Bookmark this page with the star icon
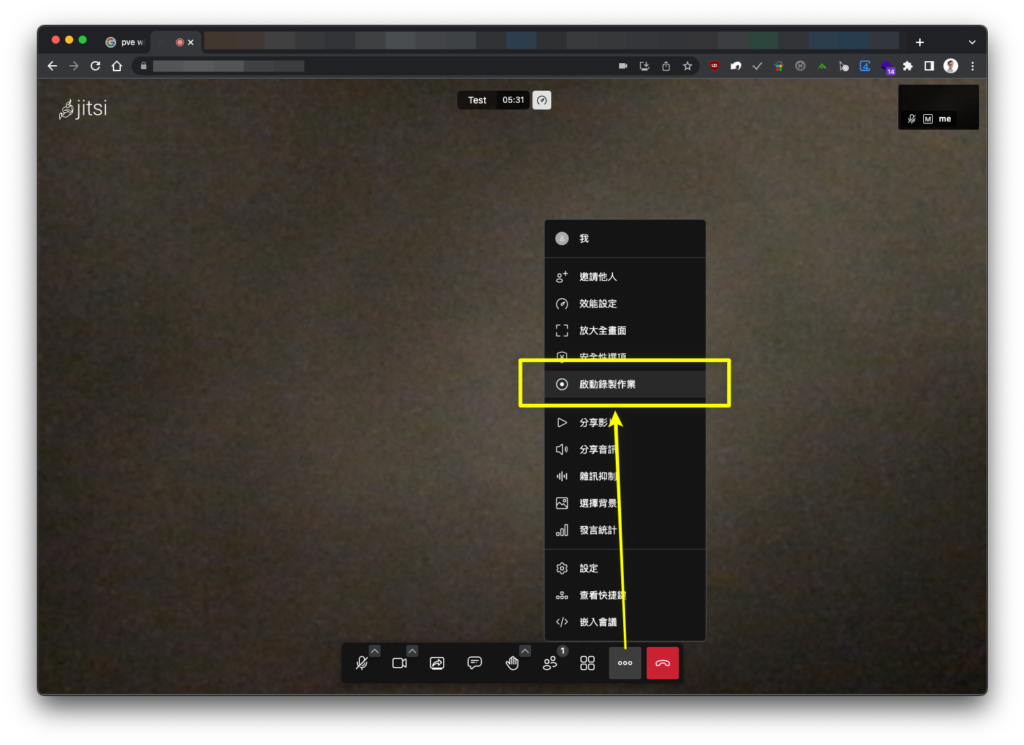1024x745 pixels. 688,66
